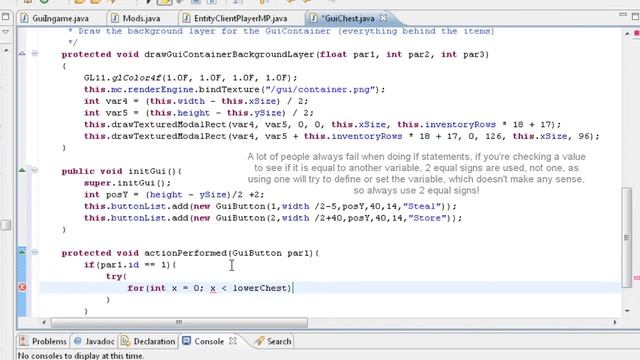Screen dimensions: 640x360
Task: Close the GuiChest.java tab
Action: click(x=383, y=18)
